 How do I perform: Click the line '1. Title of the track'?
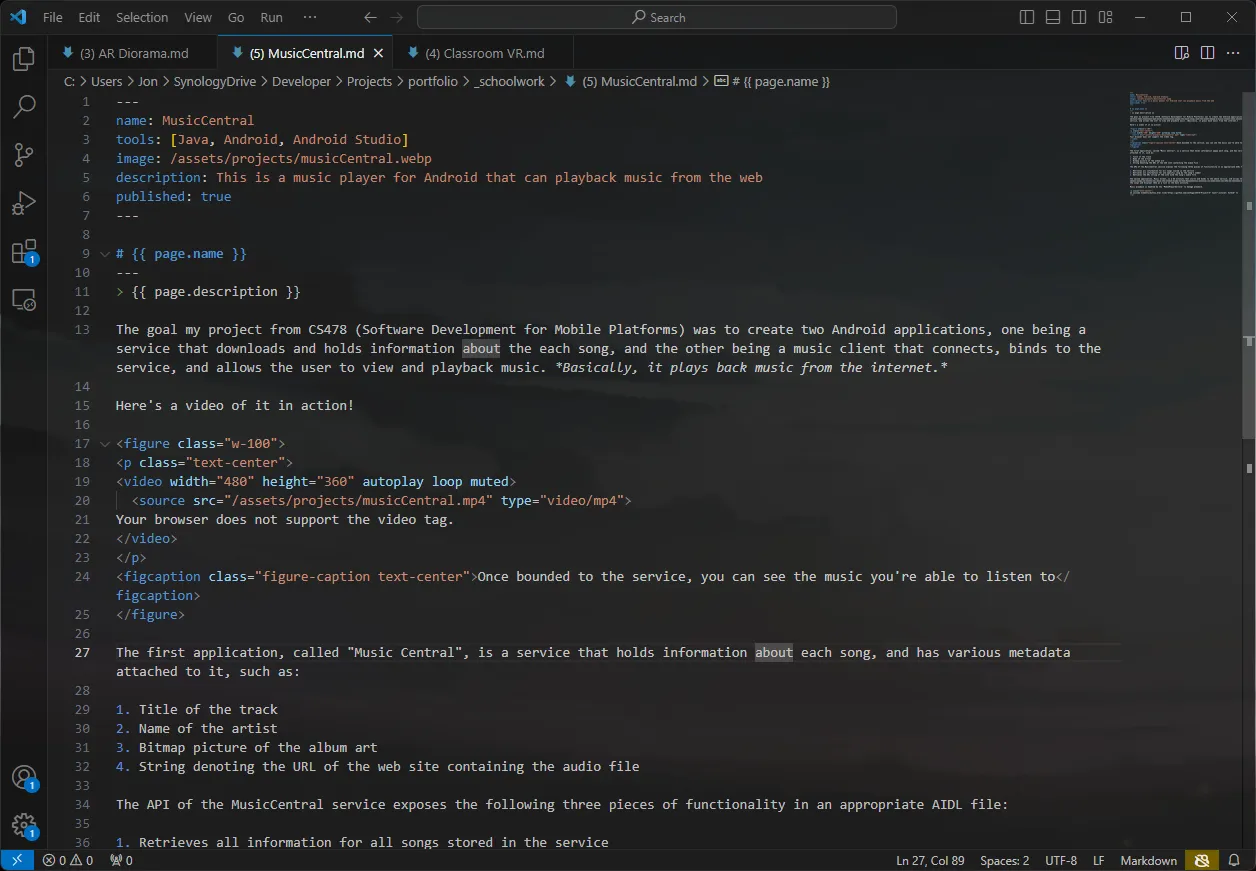197,710
